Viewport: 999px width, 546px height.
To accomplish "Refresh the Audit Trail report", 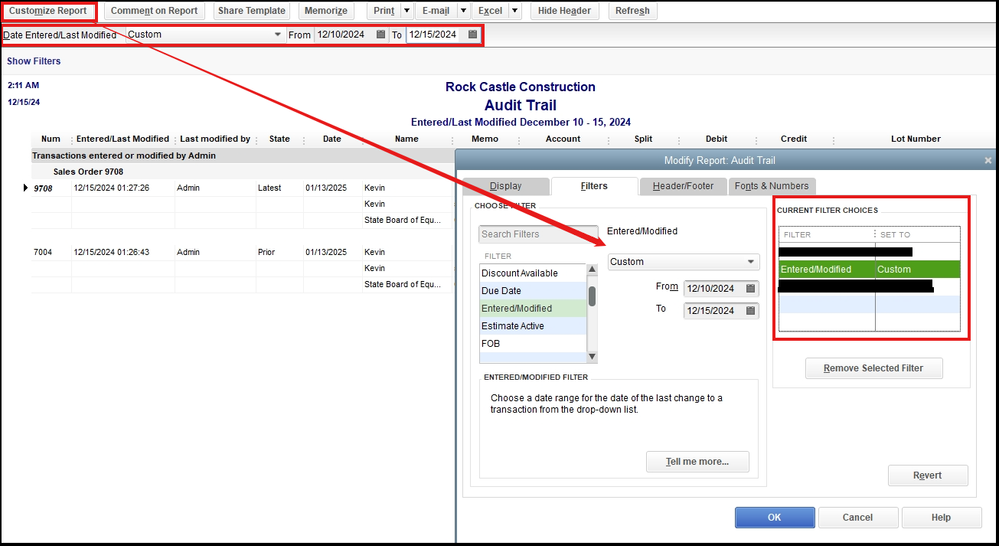I will click(x=633, y=11).
